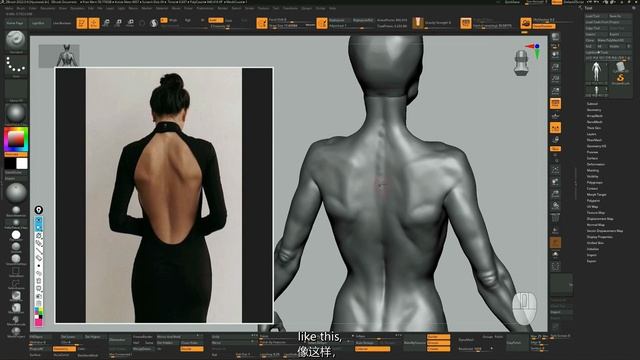Click the orange Menus button
Image resolution: width=640 pixels, height=360 pixels.
557,2
